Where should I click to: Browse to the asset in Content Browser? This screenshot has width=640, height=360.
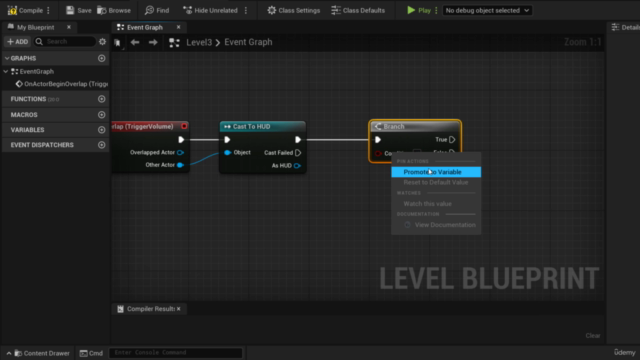pos(114,10)
